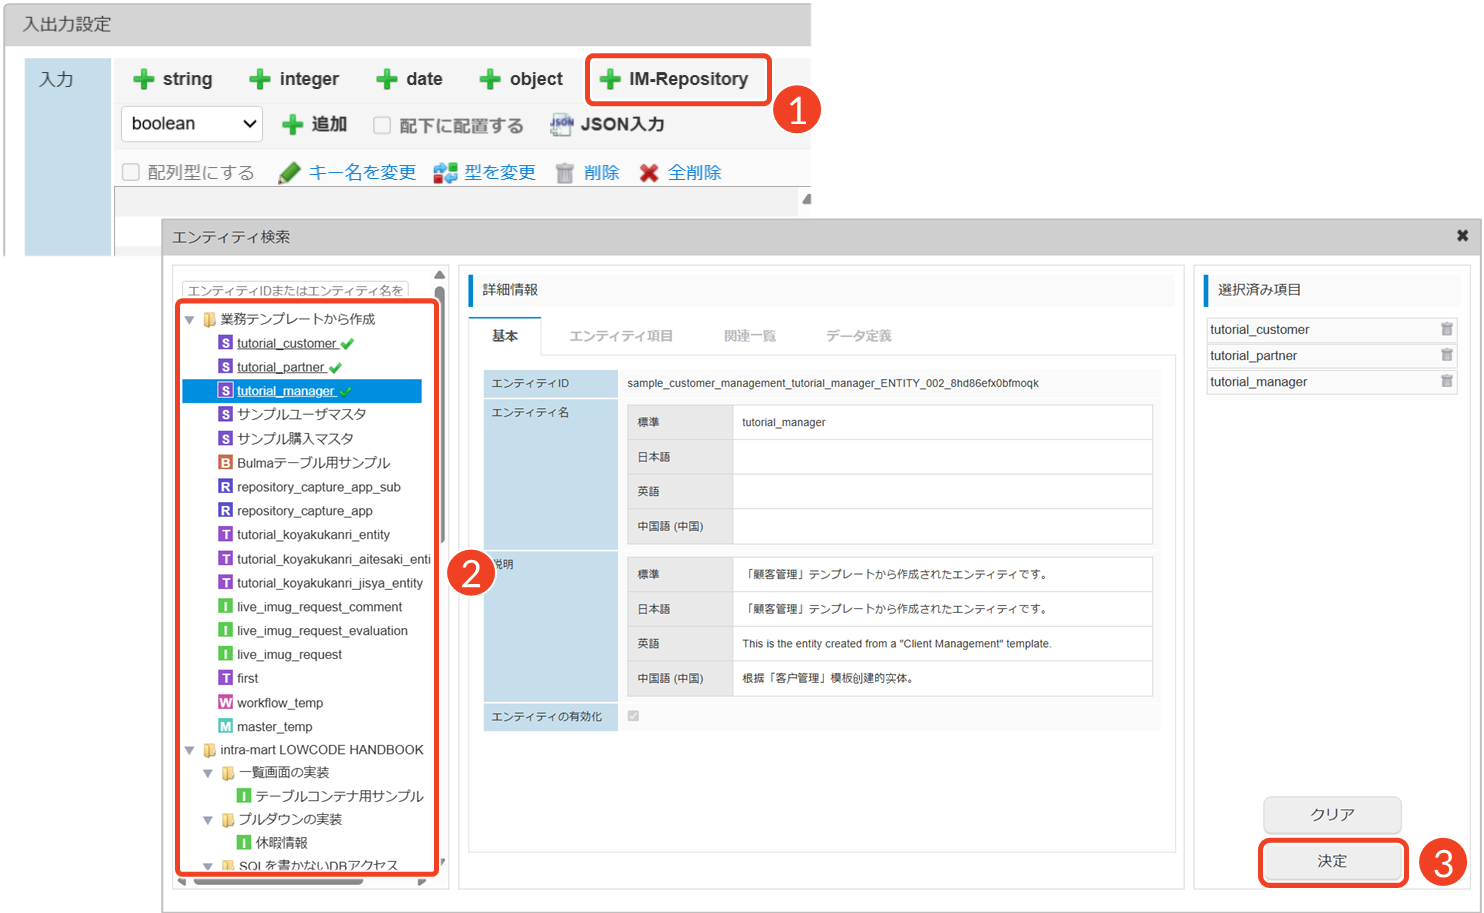Image resolution: width=1484 pixels, height=913 pixels.
Task: Toggle the 配列型にする checkbox
Action: [x=131, y=172]
